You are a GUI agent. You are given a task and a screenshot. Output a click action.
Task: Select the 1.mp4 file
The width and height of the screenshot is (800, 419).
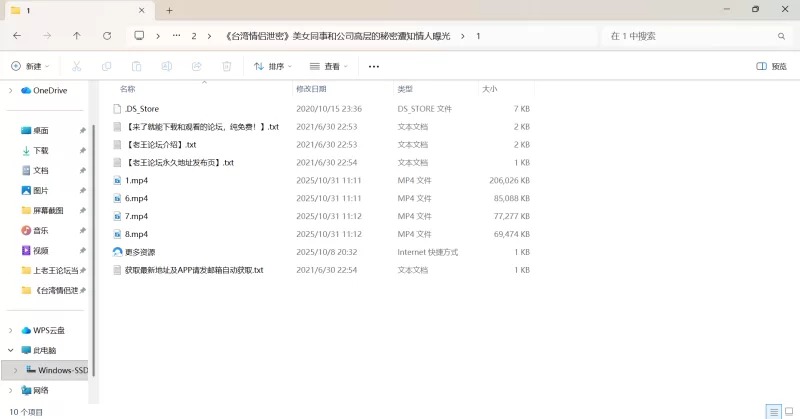[x=136, y=180]
